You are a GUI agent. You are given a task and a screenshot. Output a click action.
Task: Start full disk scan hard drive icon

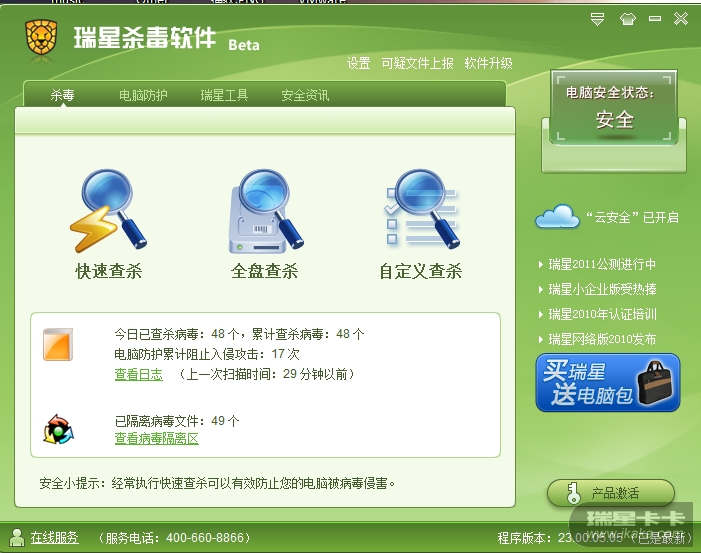pos(266,211)
